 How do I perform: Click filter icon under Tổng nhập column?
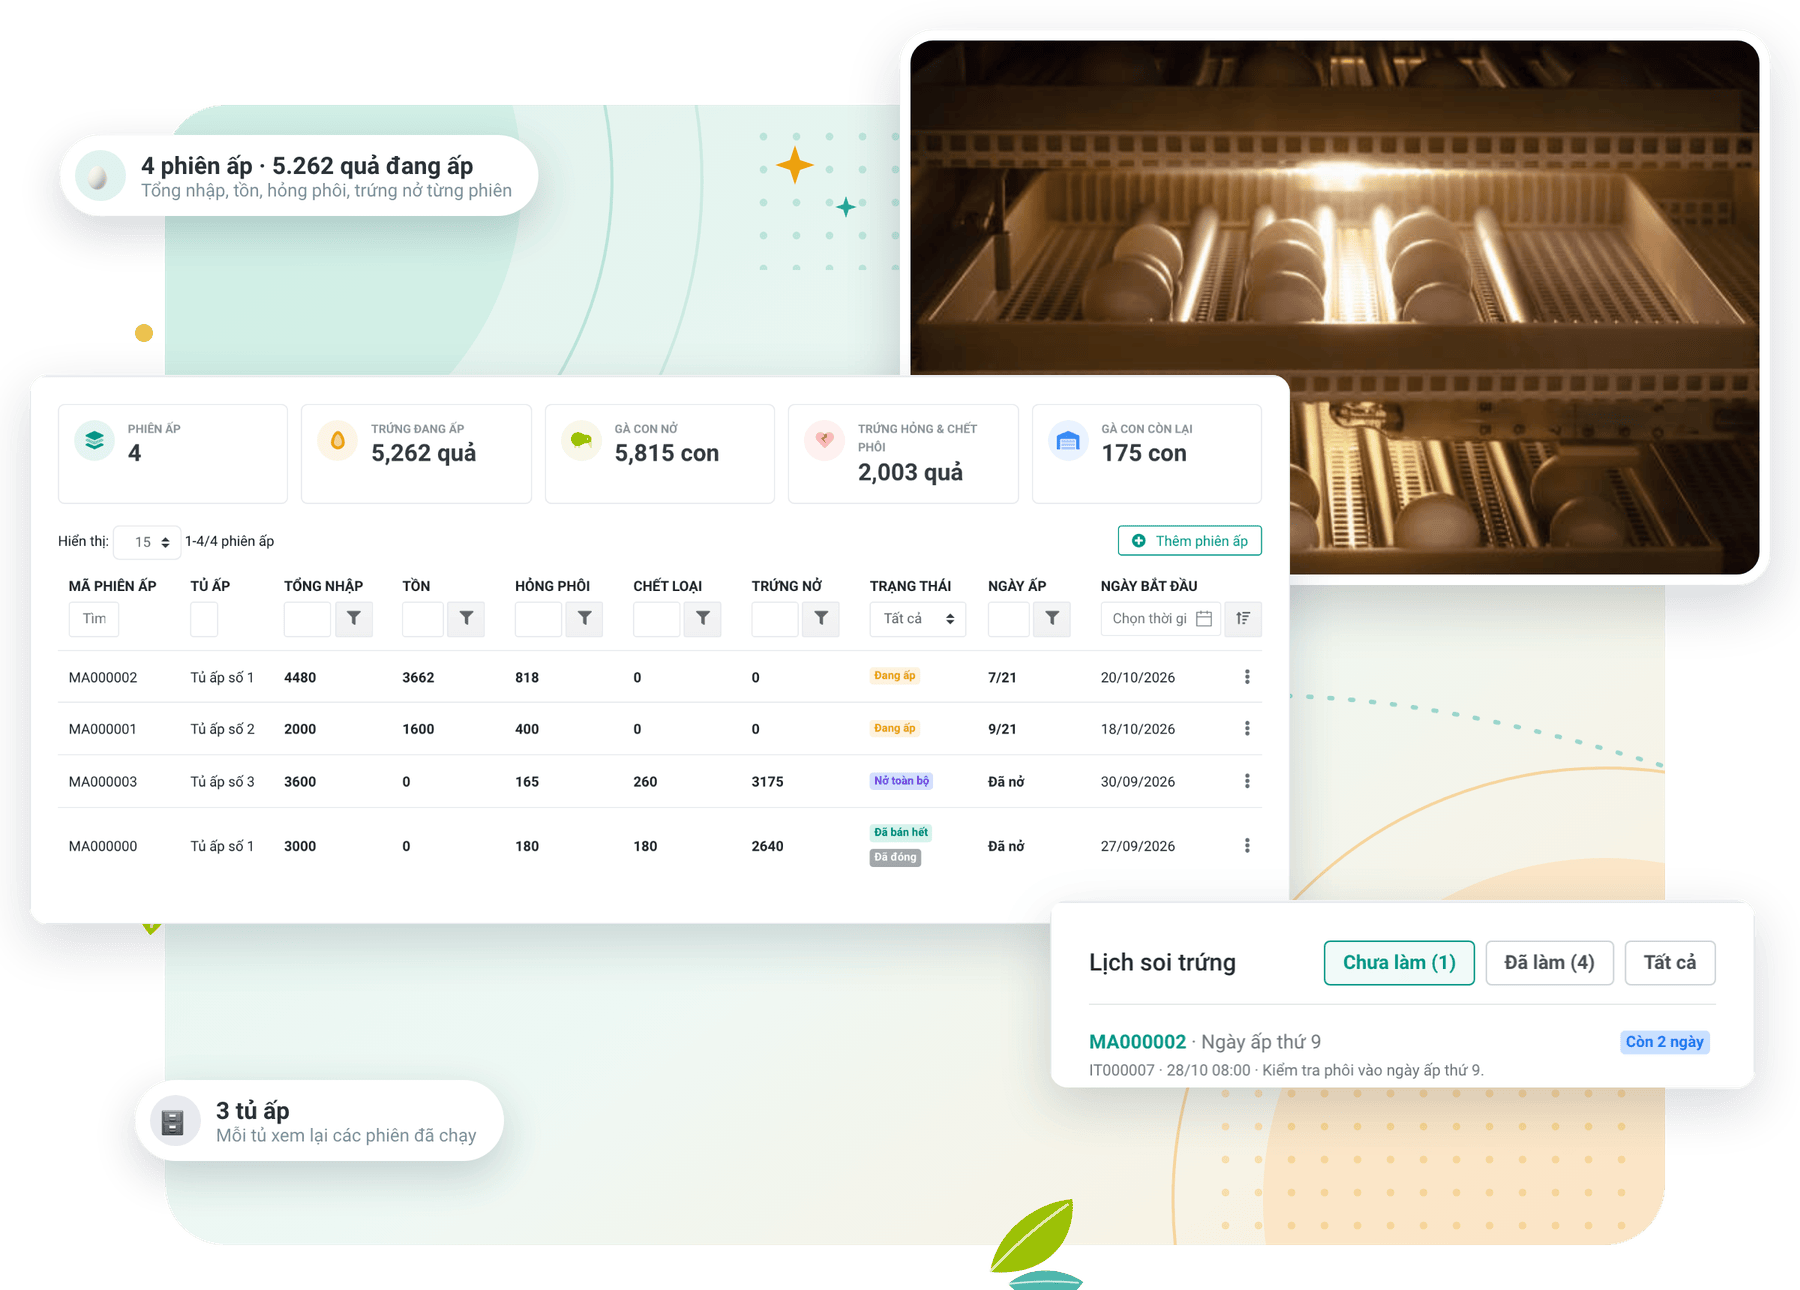tap(354, 619)
